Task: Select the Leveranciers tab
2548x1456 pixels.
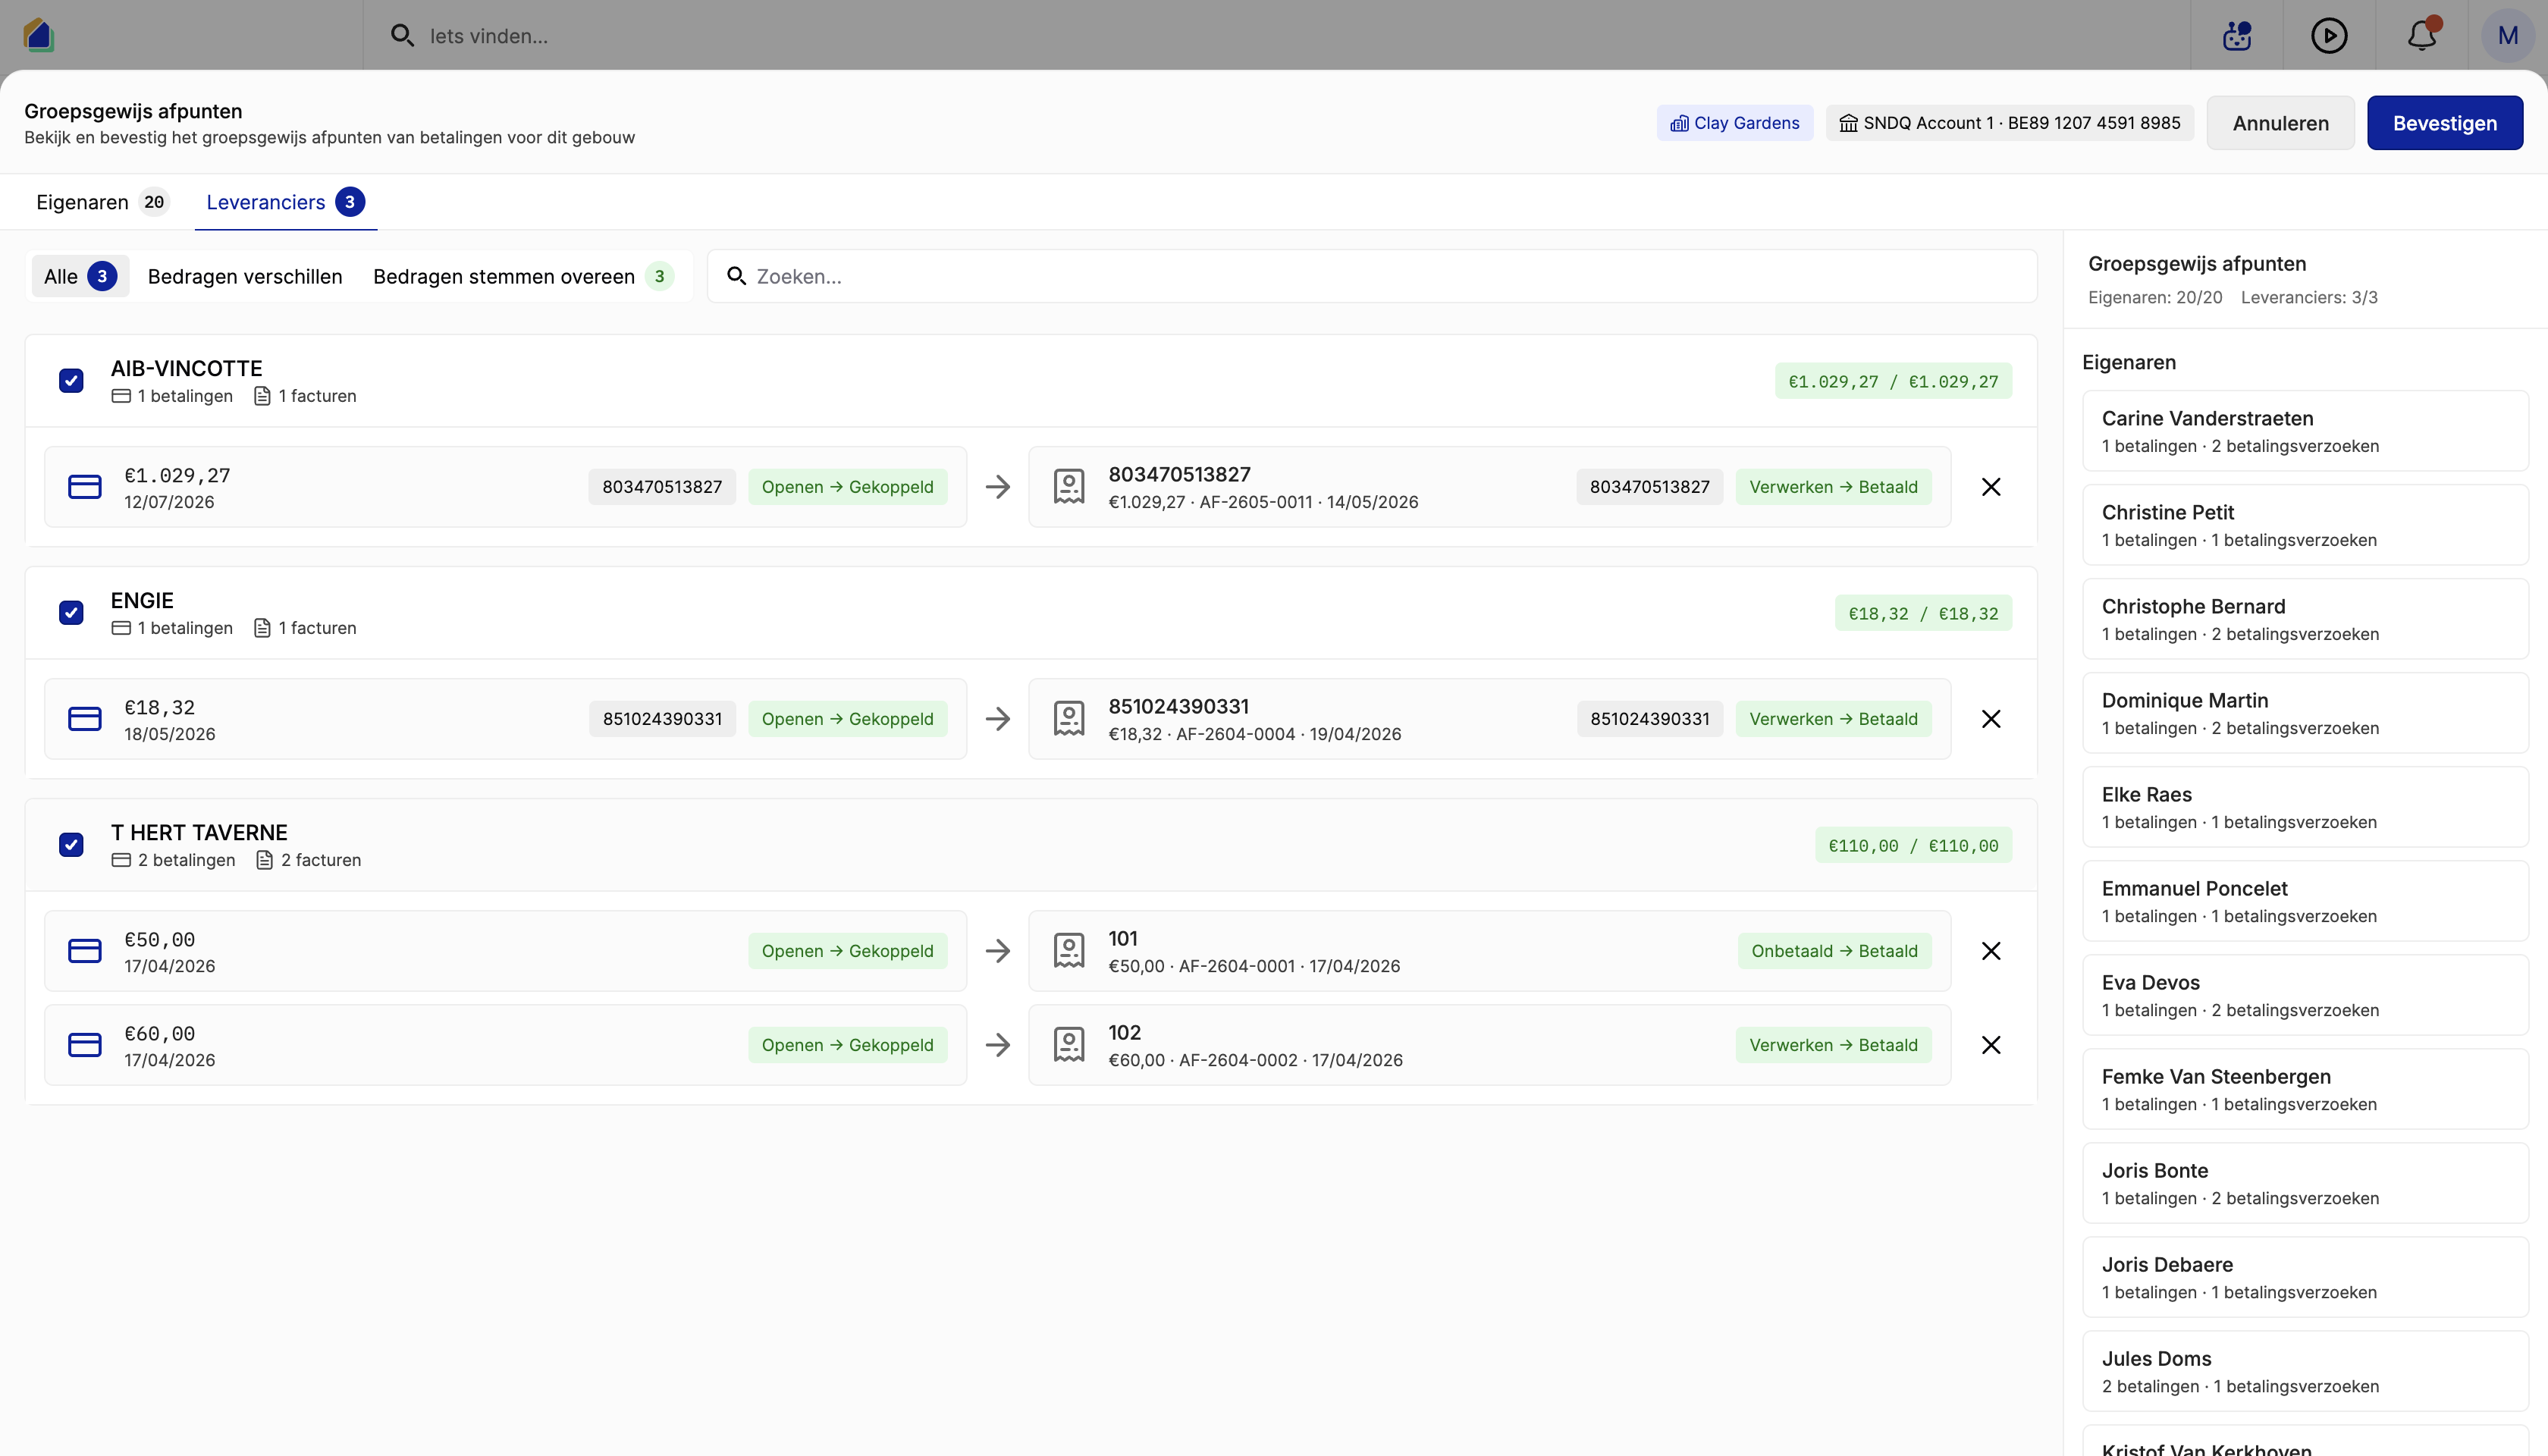Action: pyautogui.click(x=285, y=202)
